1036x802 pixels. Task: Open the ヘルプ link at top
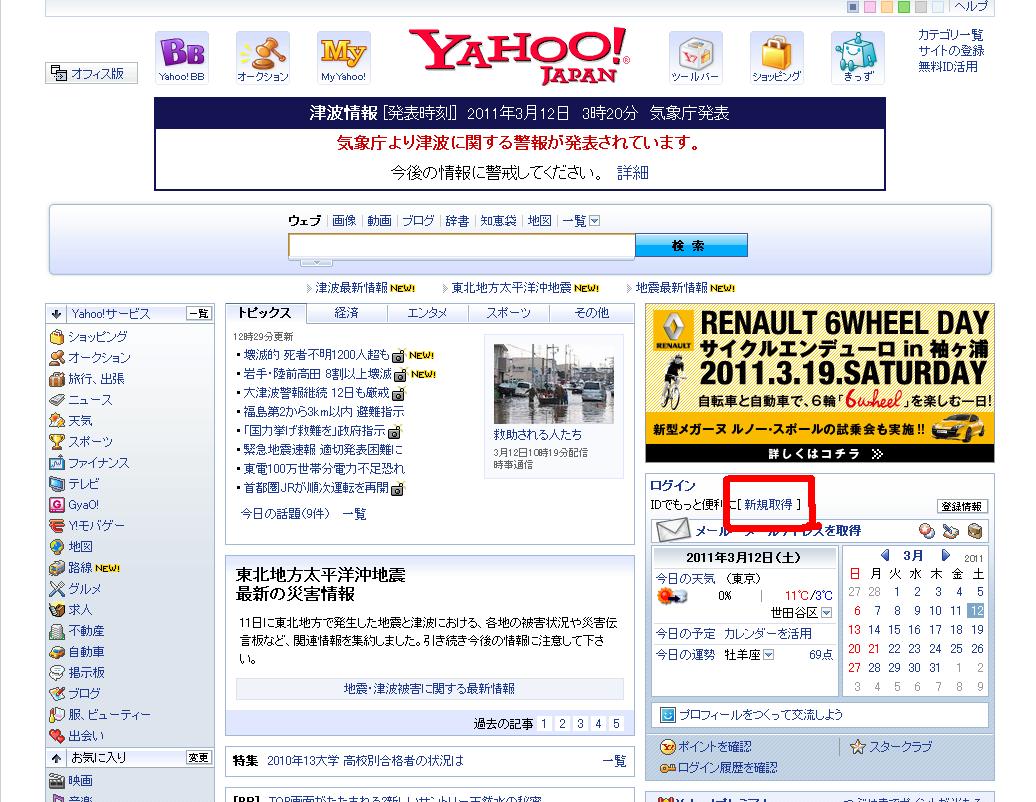(x=971, y=6)
